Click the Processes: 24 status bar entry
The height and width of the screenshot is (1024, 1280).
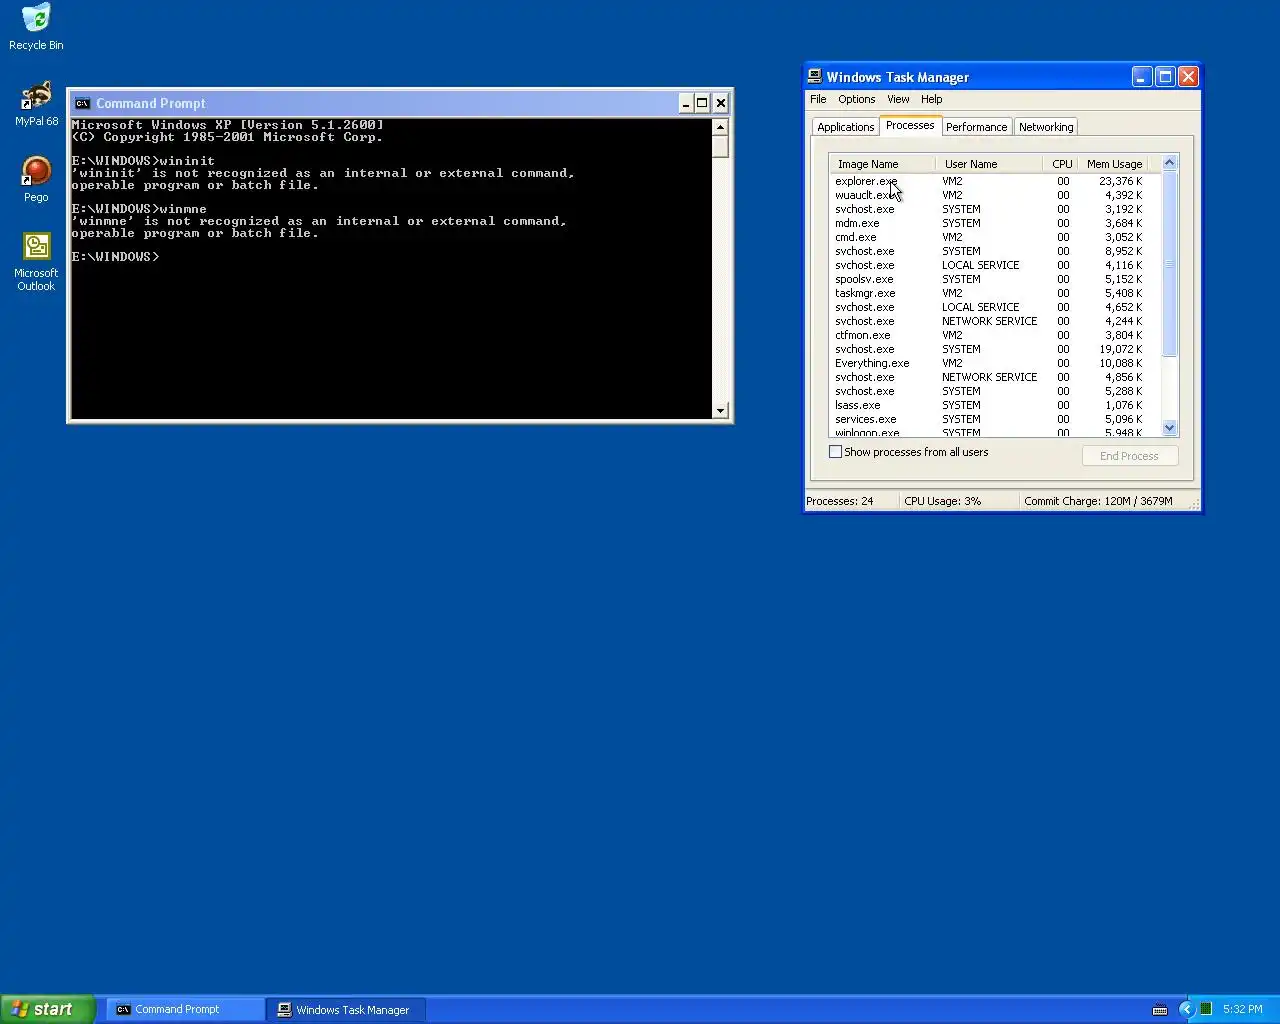(850, 501)
